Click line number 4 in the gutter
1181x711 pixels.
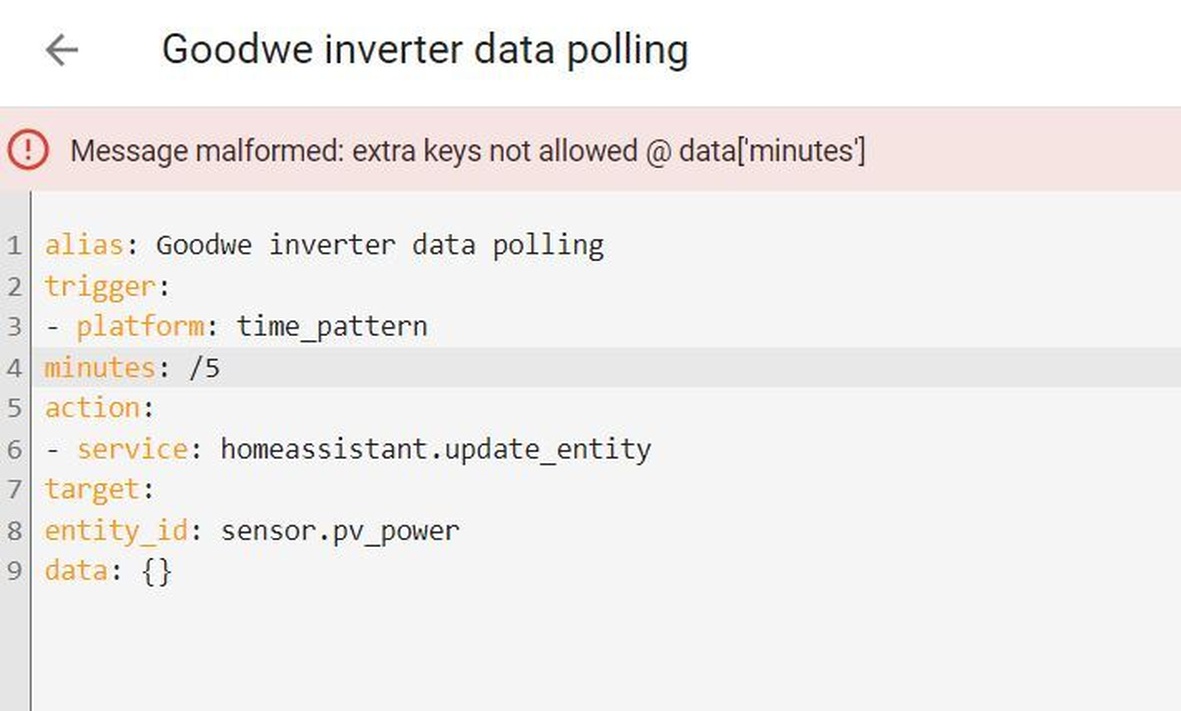[14, 368]
